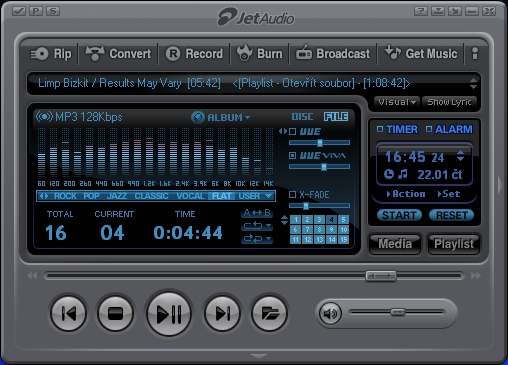Select the JAZZ equalizer preset

click(x=117, y=196)
